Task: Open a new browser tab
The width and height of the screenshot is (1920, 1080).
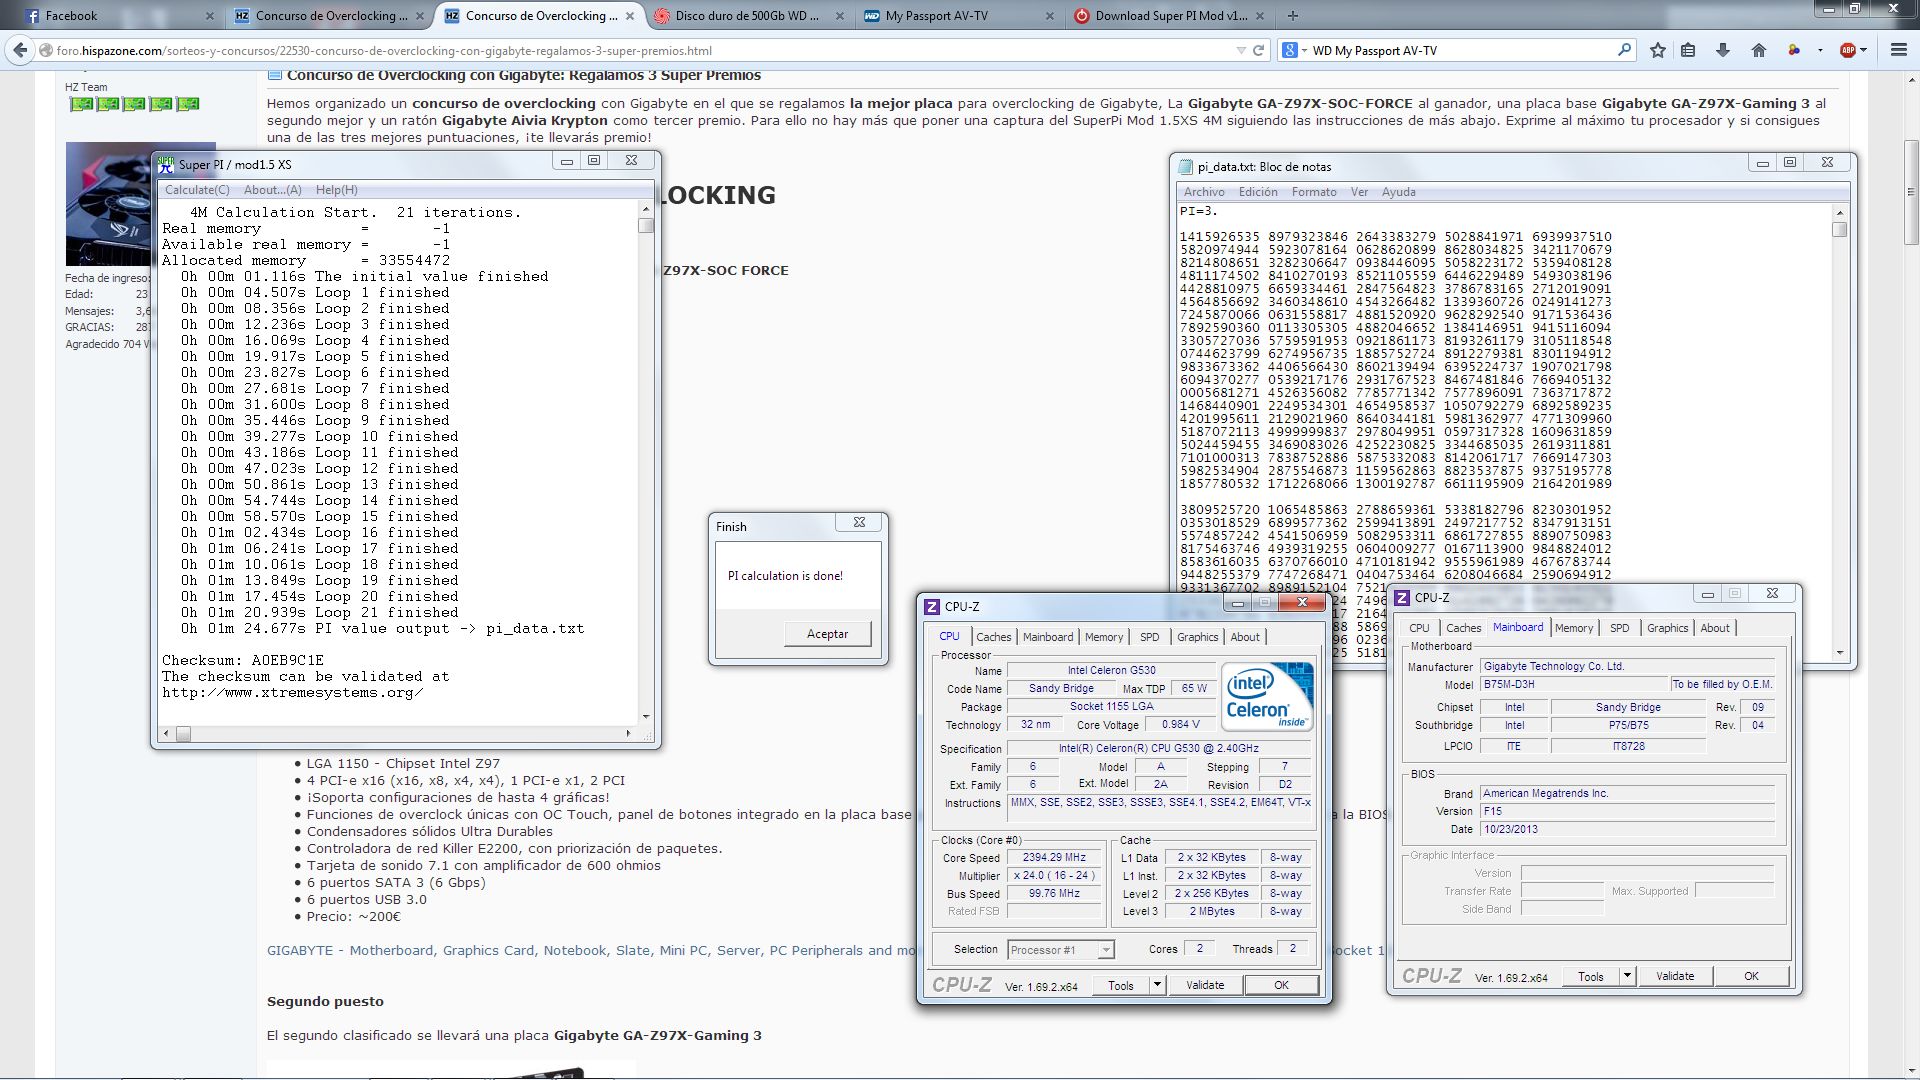Action: pyautogui.click(x=1293, y=15)
